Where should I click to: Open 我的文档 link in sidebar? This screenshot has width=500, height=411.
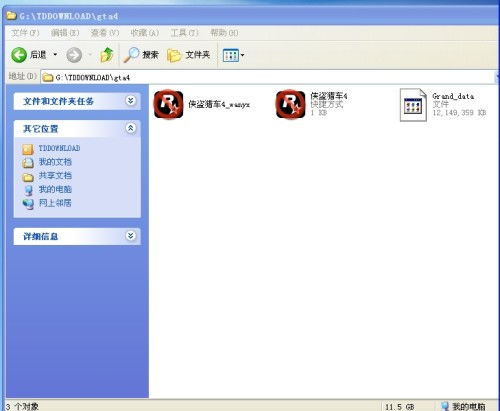coord(55,162)
